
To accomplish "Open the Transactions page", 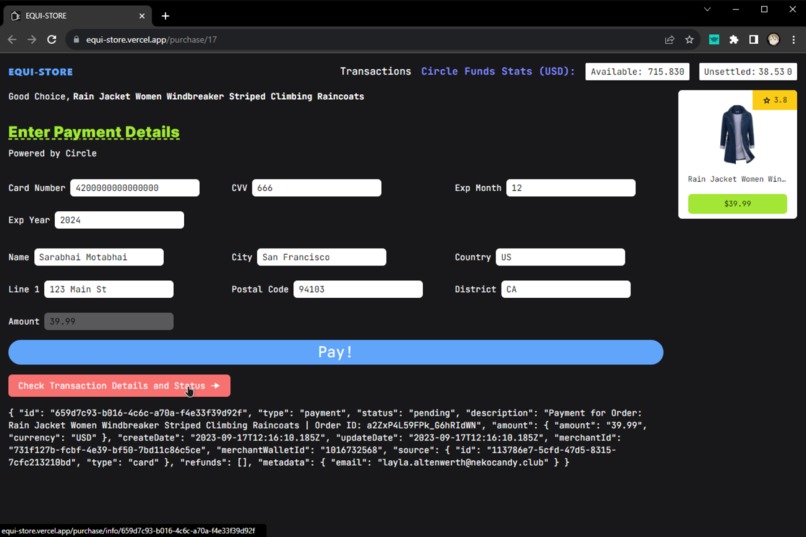I will click(375, 71).
